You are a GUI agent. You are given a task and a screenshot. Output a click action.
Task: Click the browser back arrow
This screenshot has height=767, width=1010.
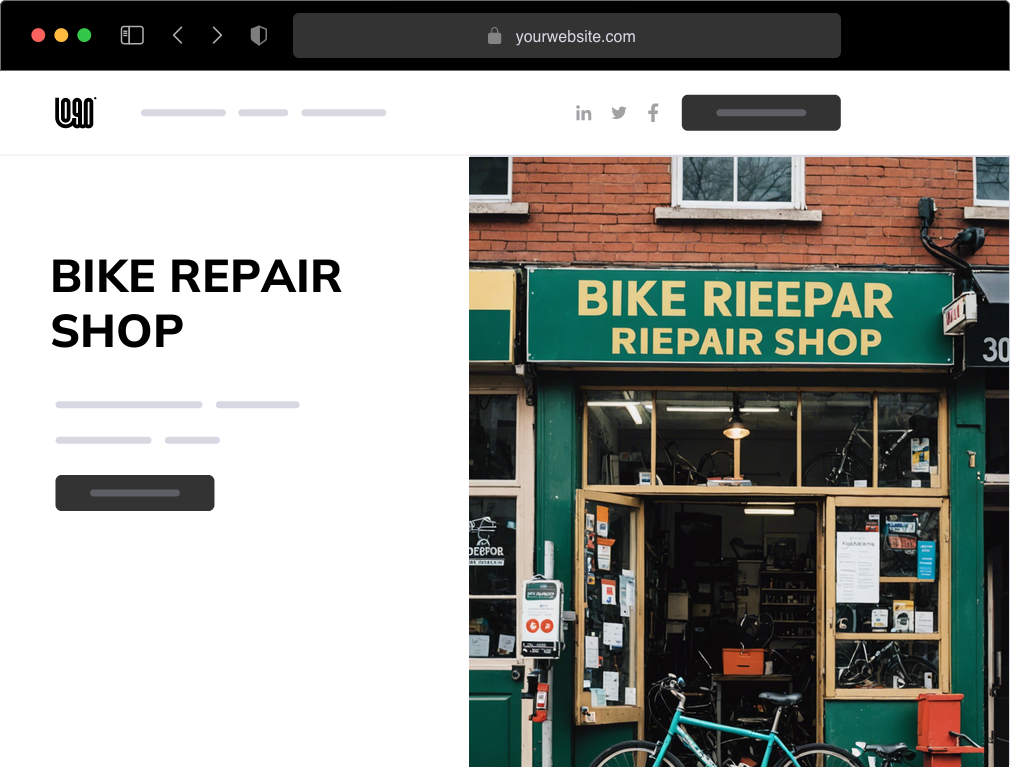pyautogui.click(x=177, y=34)
